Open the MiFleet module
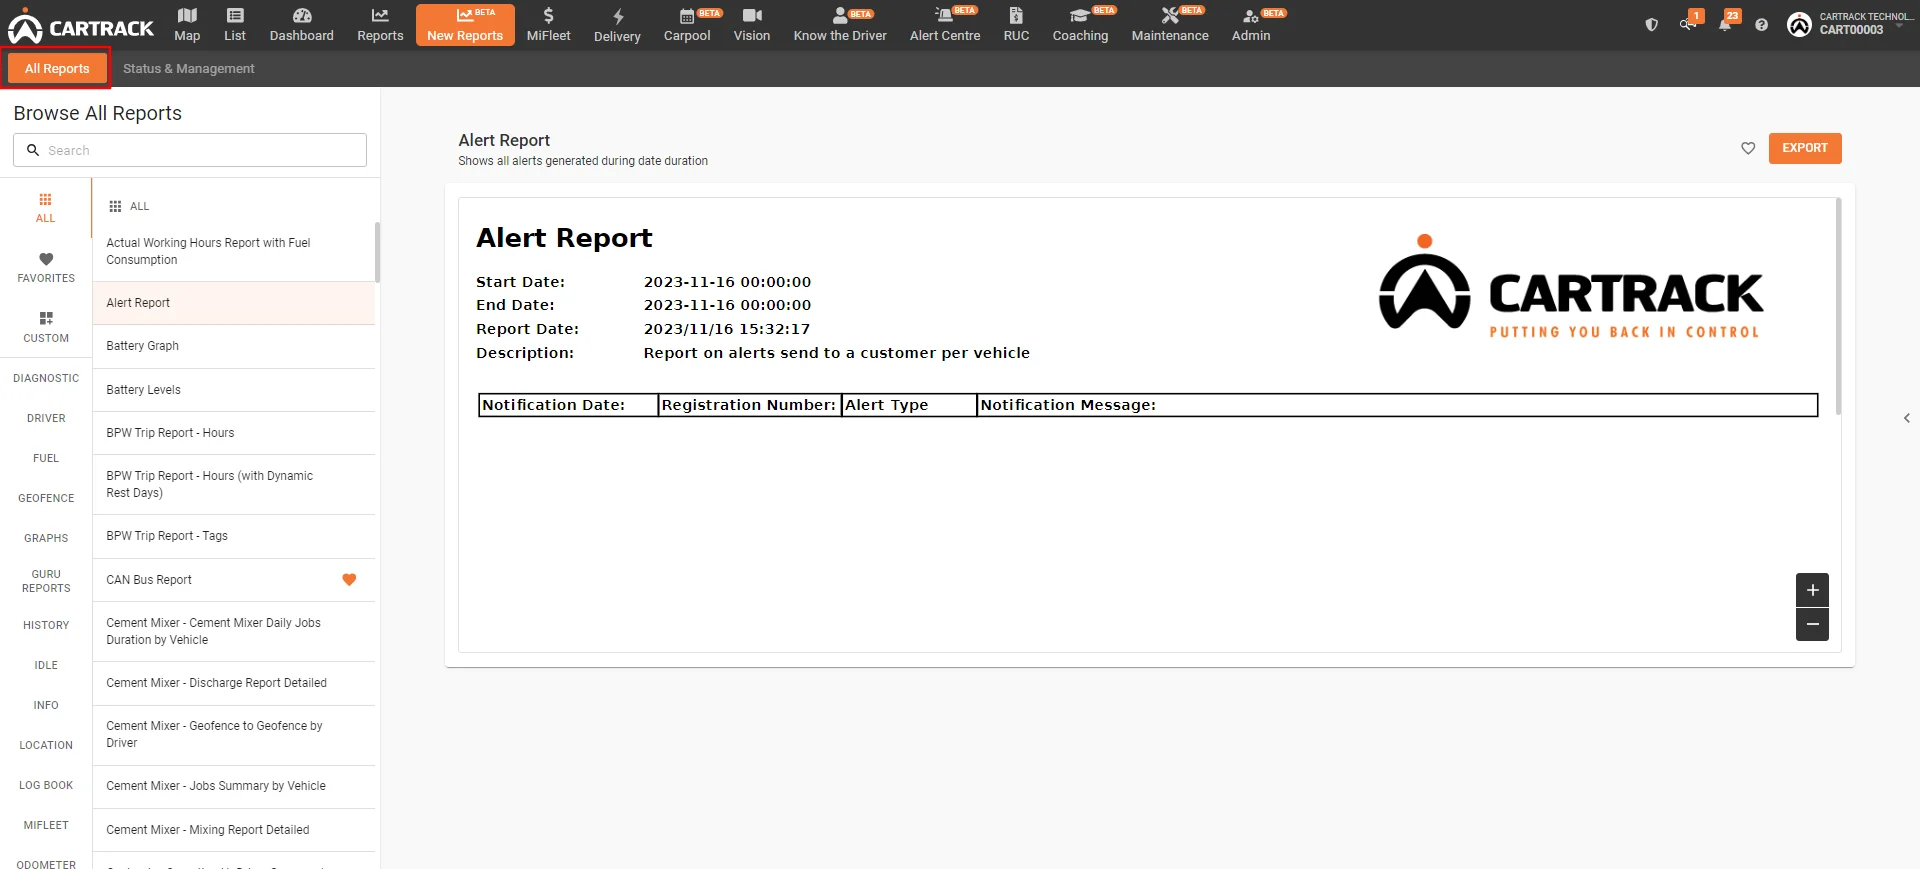1920x869 pixels. 549,25
